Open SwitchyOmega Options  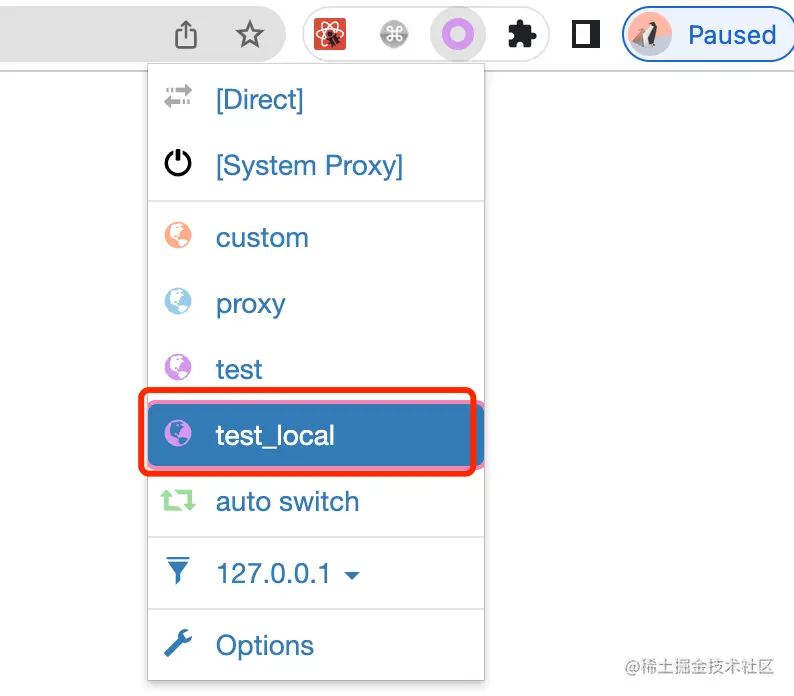coord(316,645)
